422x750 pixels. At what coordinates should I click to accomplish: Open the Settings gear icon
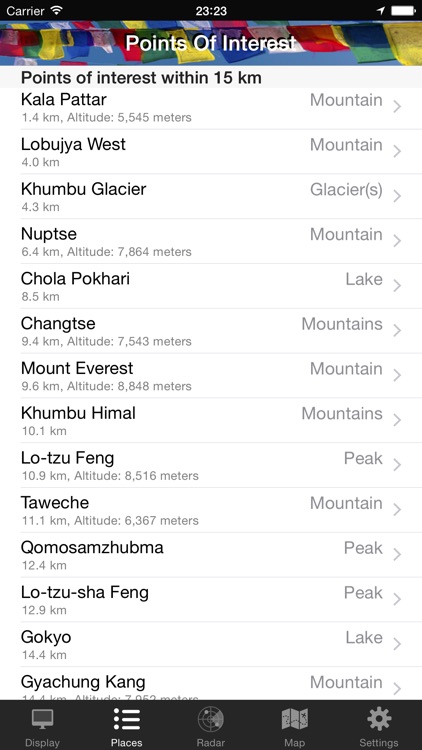pos(379,718)
